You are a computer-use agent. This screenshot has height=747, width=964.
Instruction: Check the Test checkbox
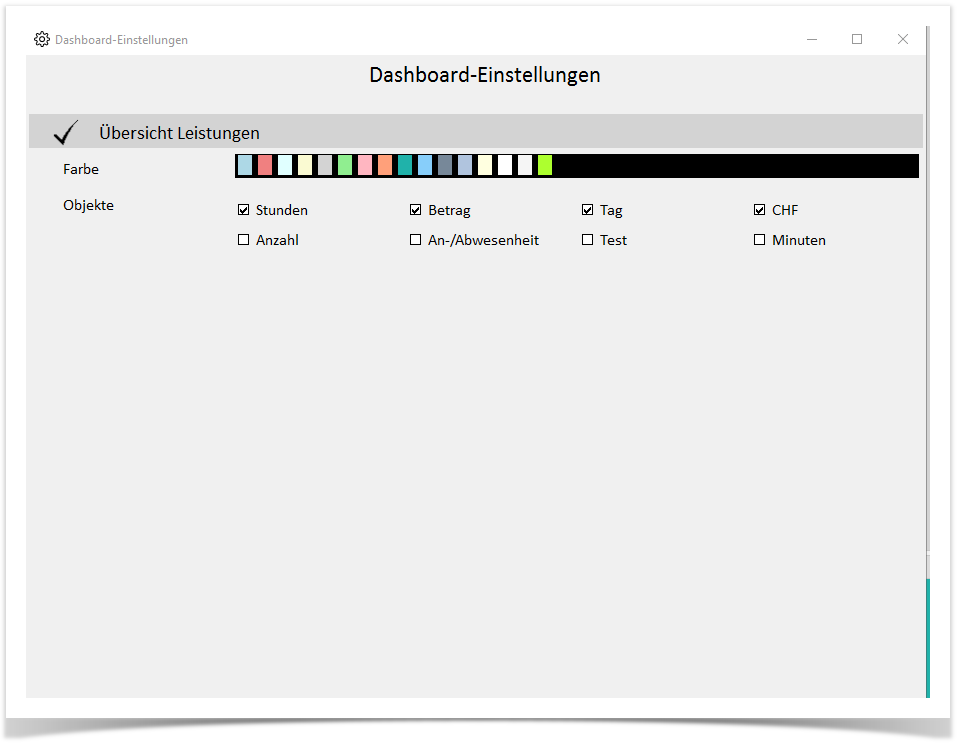pyautogui.click(x=588, y=240)
